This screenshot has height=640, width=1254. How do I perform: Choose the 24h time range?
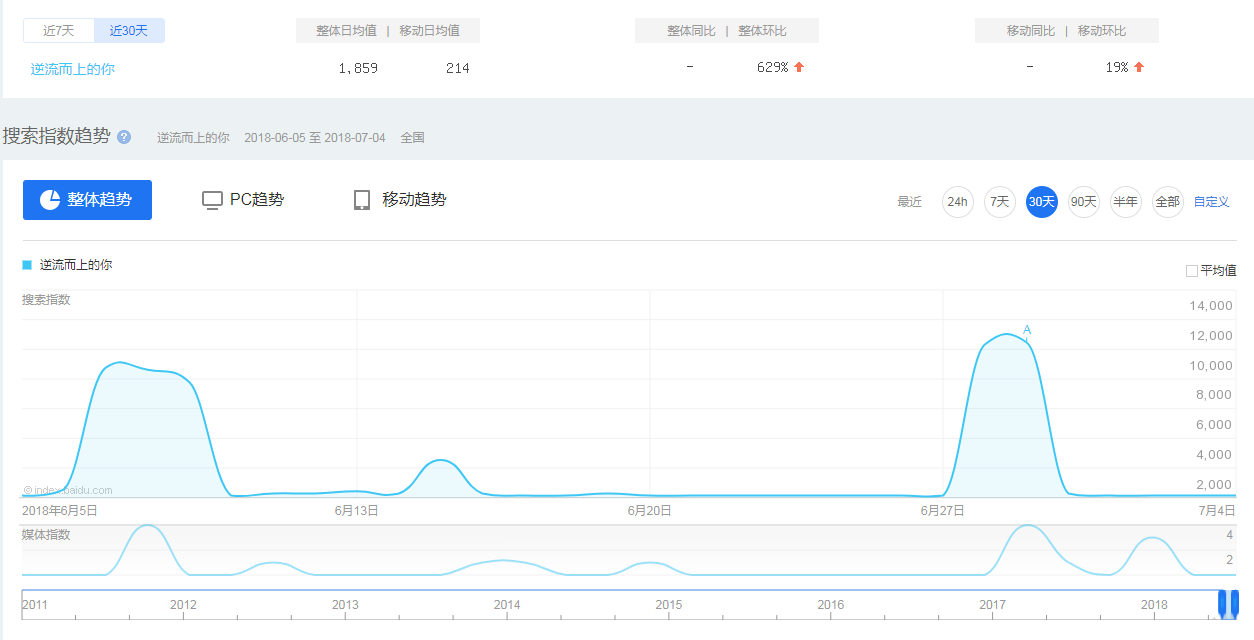click(958, 202)
